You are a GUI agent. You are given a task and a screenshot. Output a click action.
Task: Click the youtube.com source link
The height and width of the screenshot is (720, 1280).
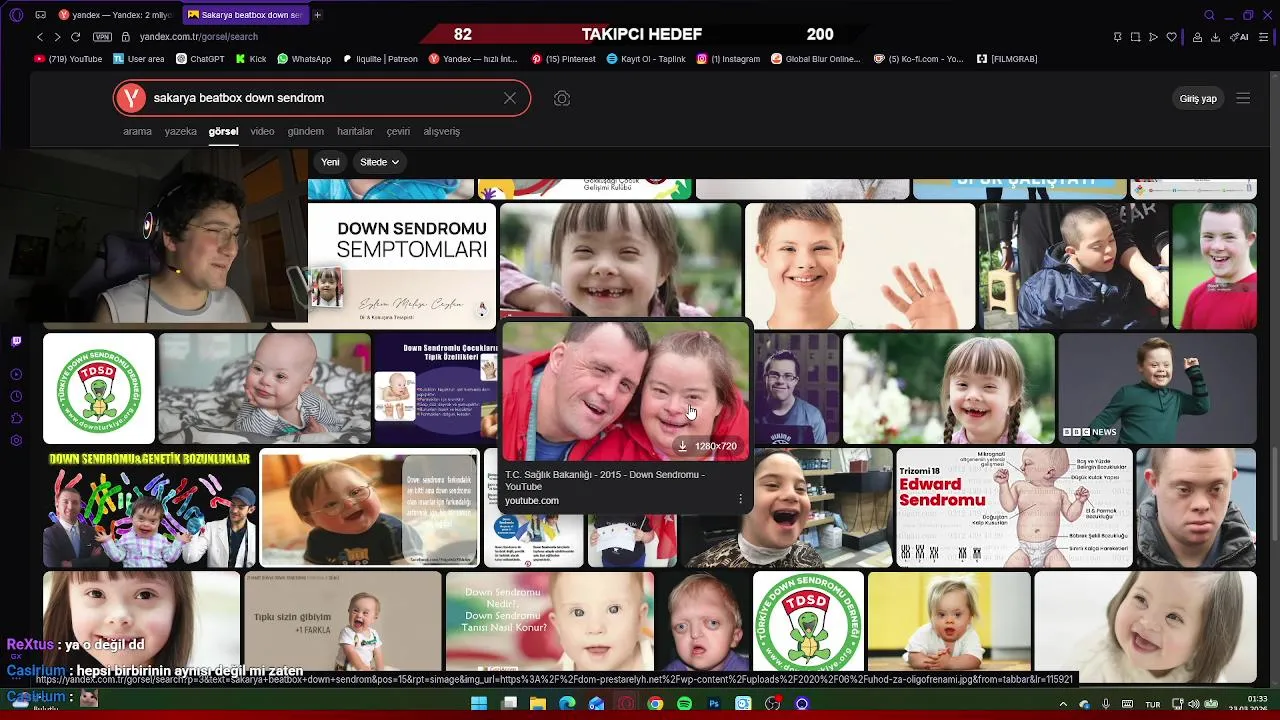click(x=532, y=500)
